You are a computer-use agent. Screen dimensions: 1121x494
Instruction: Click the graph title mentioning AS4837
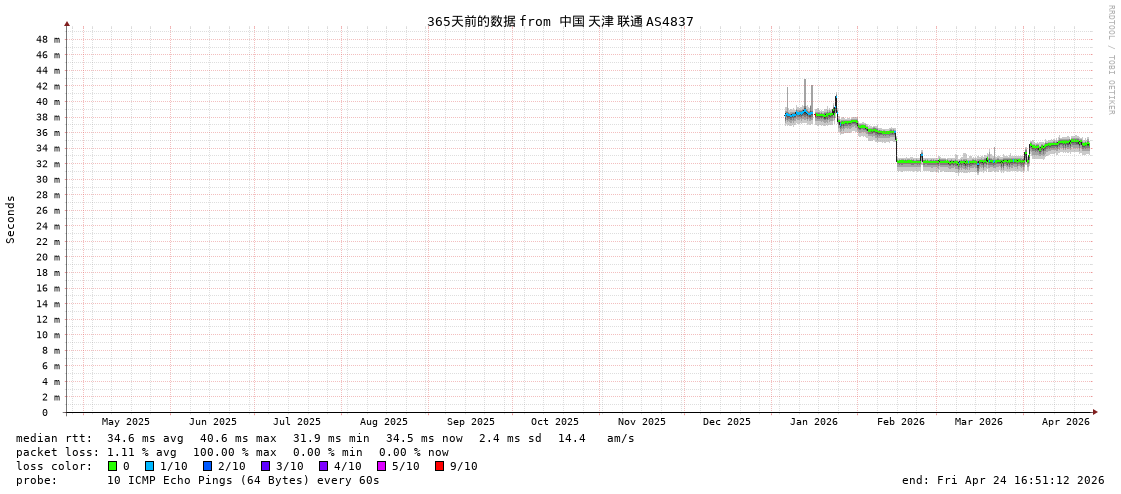pos(560,22)
